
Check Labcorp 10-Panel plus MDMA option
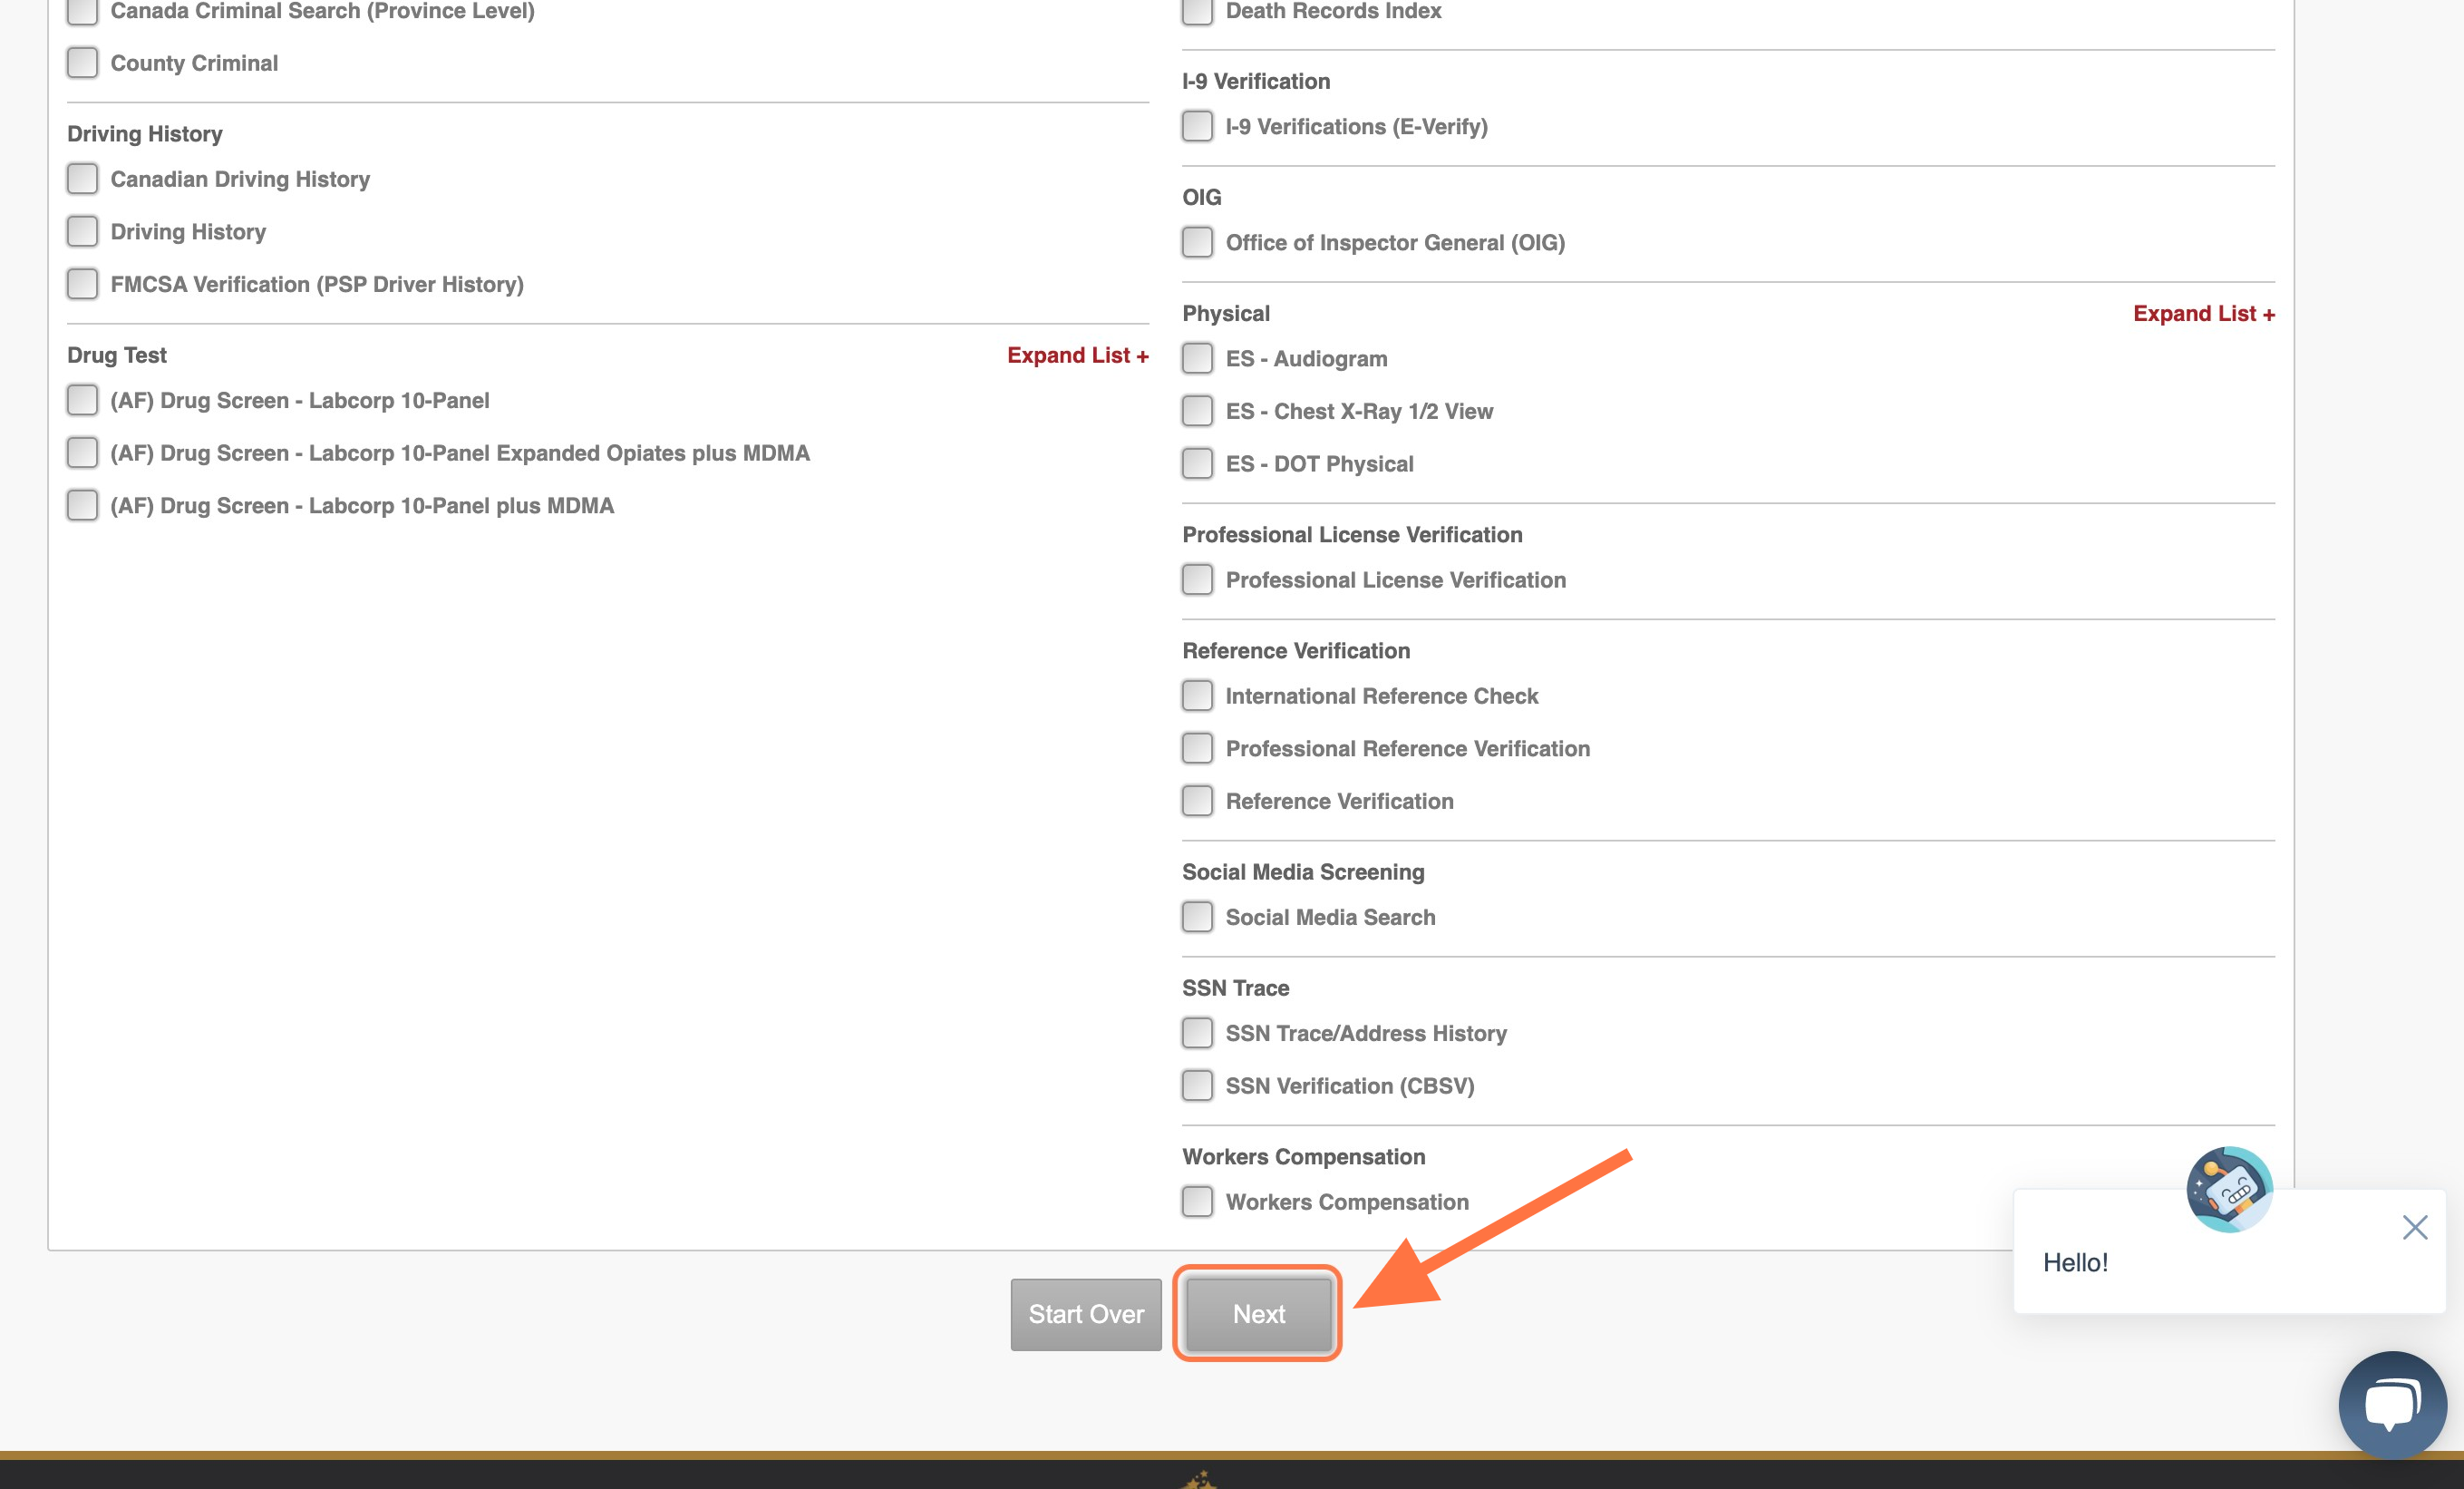tap(82, 505)
